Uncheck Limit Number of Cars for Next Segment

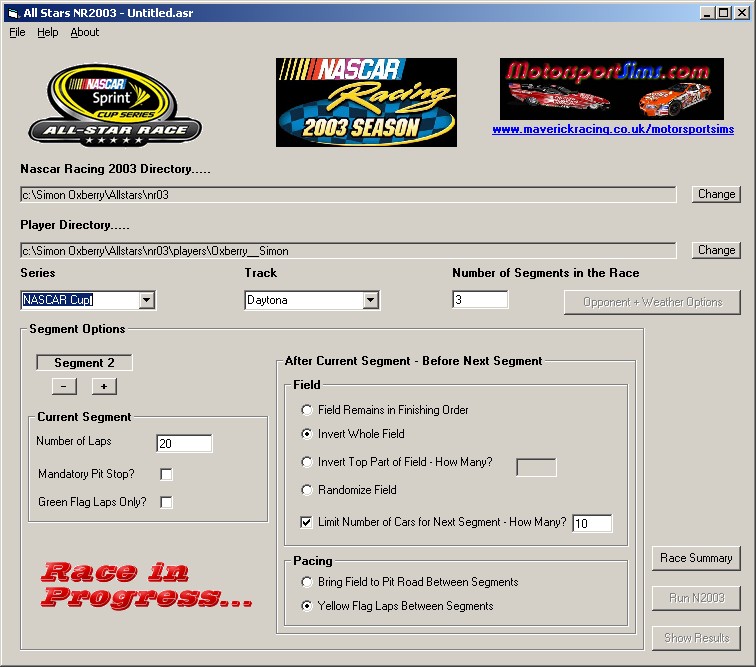click(x=306, y=522)
